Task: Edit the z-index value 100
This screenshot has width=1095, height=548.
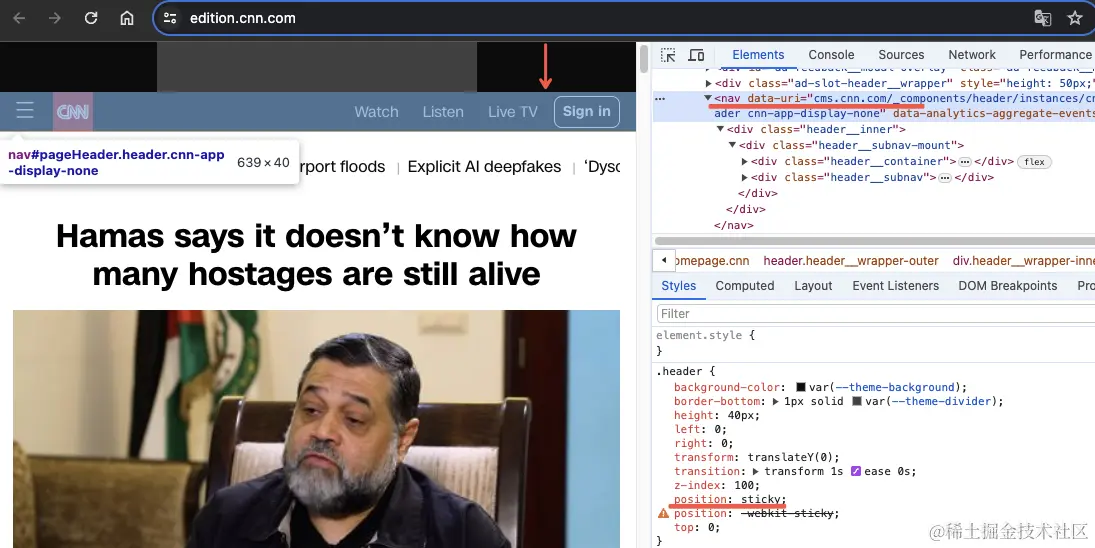Action: coord(744,485)
